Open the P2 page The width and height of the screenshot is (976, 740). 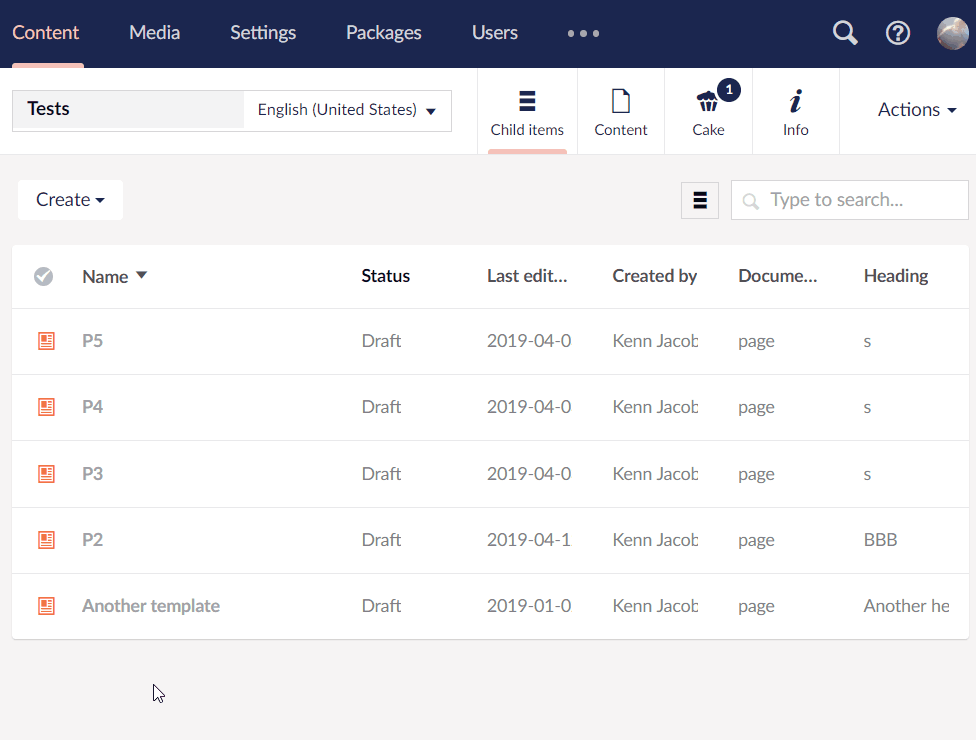click(x=92, y=539)
